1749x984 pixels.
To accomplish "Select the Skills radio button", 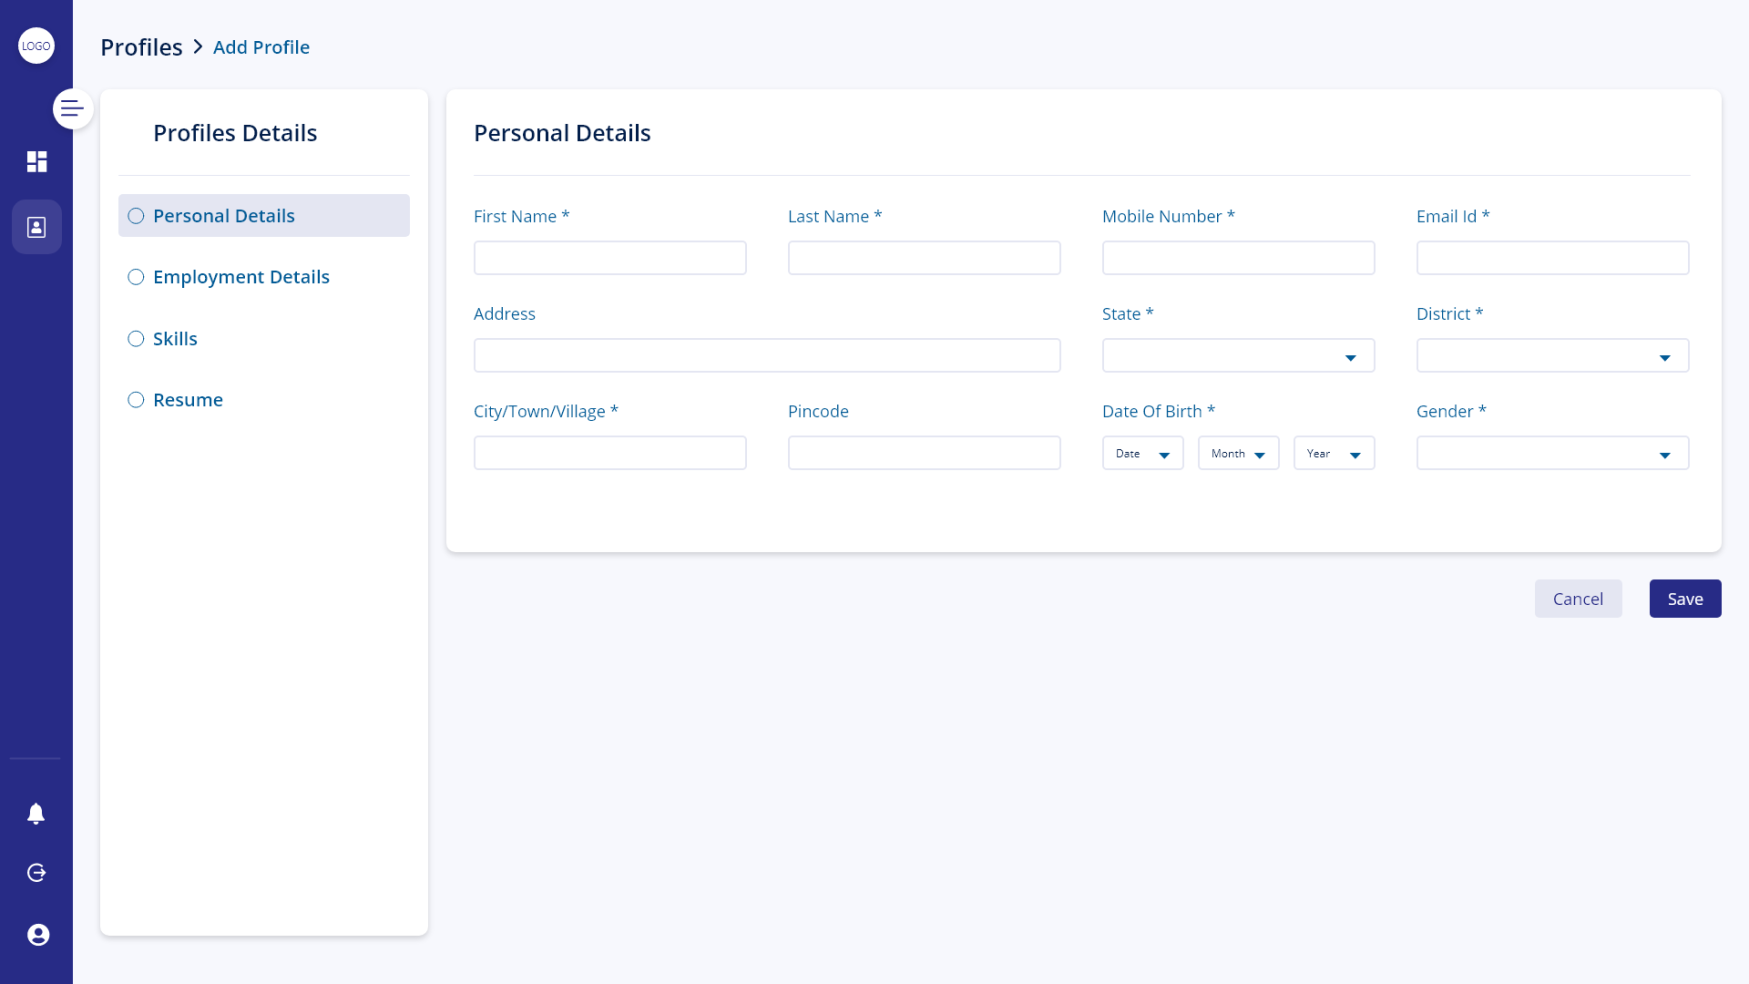I will (x=135, y=338).
